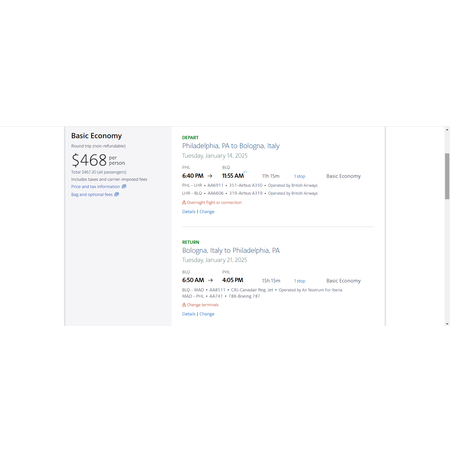The width and height of the screenshot is (450, 450).
Task: View Details for the departing flight
Action: point(189,212)
